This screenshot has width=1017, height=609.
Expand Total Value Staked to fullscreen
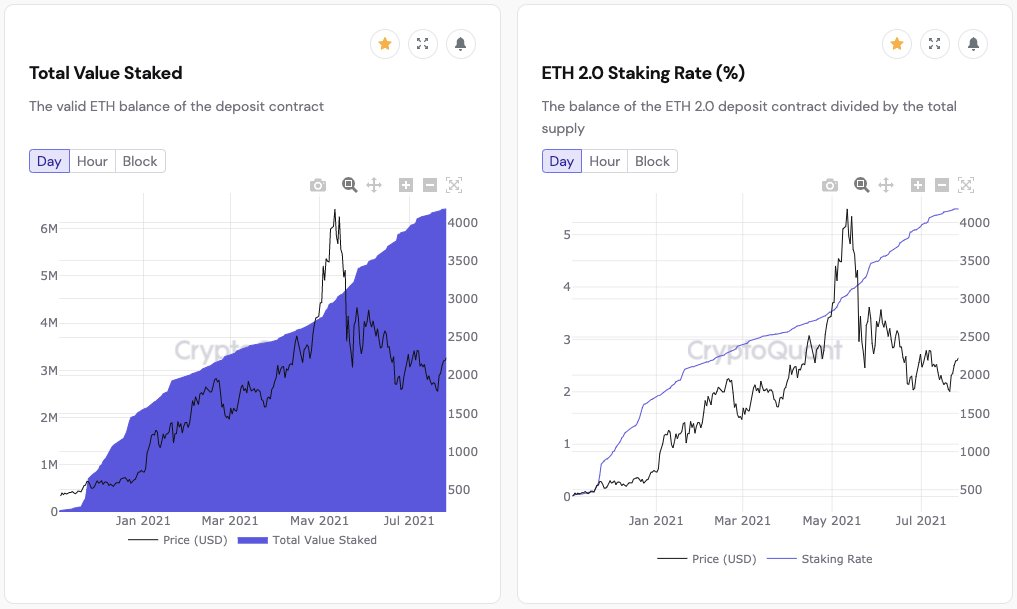422,44
